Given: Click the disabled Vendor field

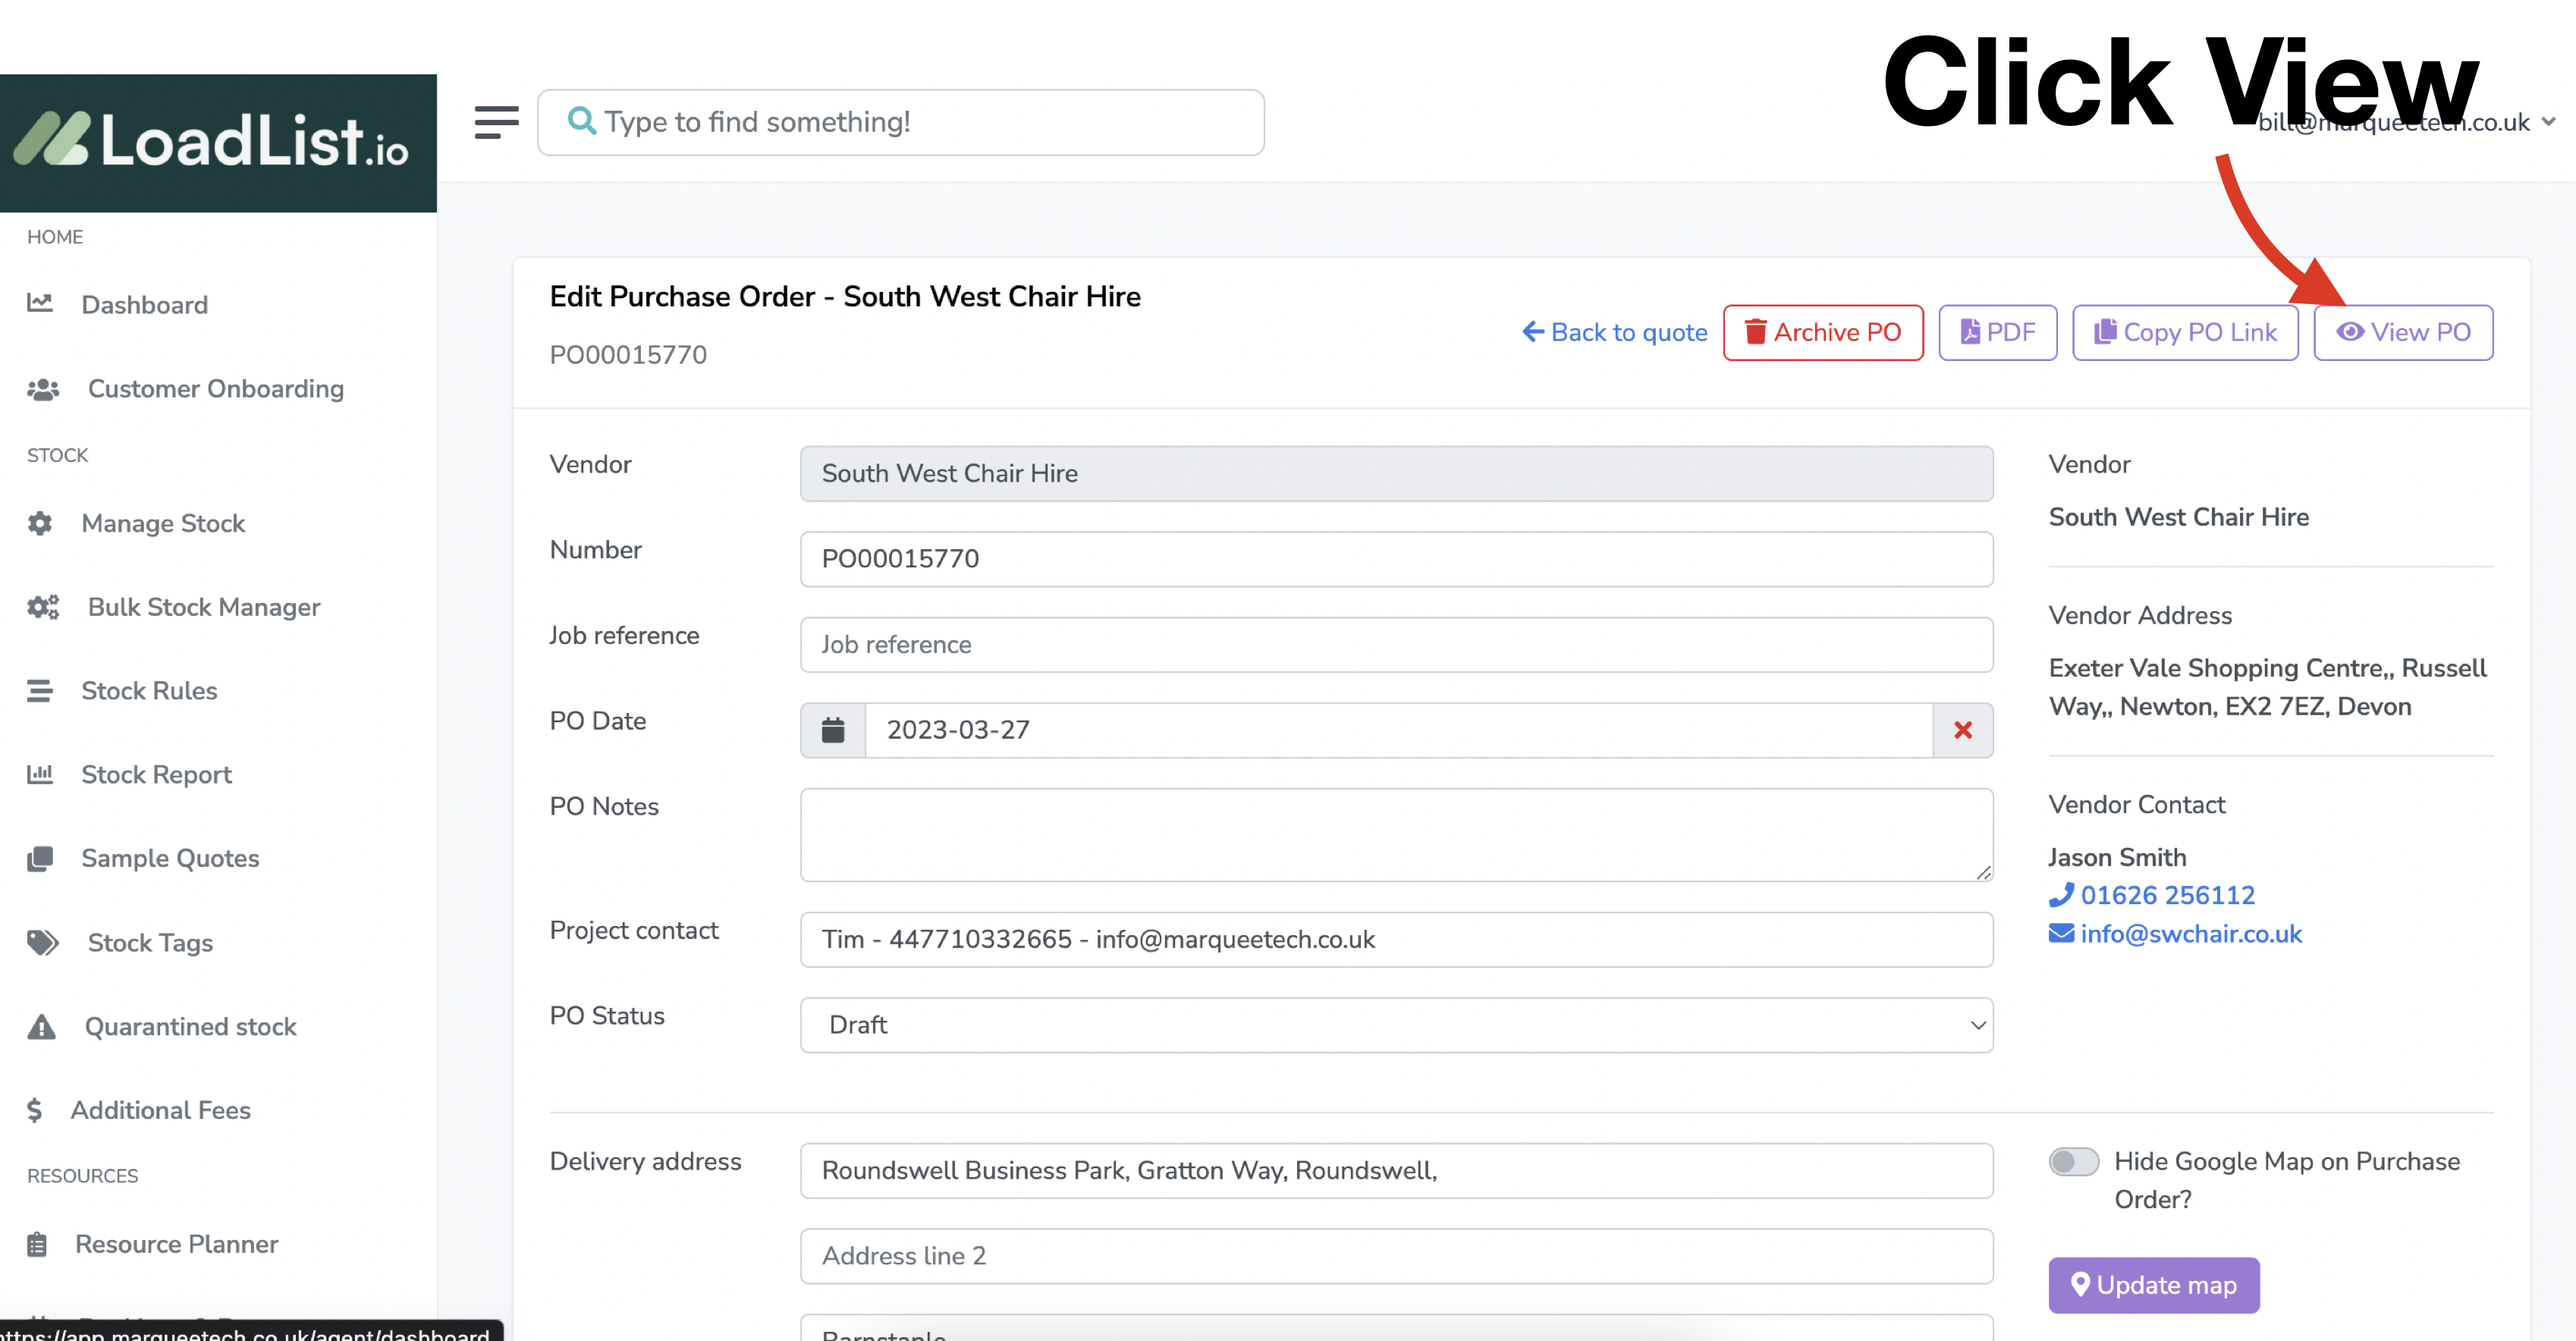Looking at the screenshot, I should (1396, 474).
